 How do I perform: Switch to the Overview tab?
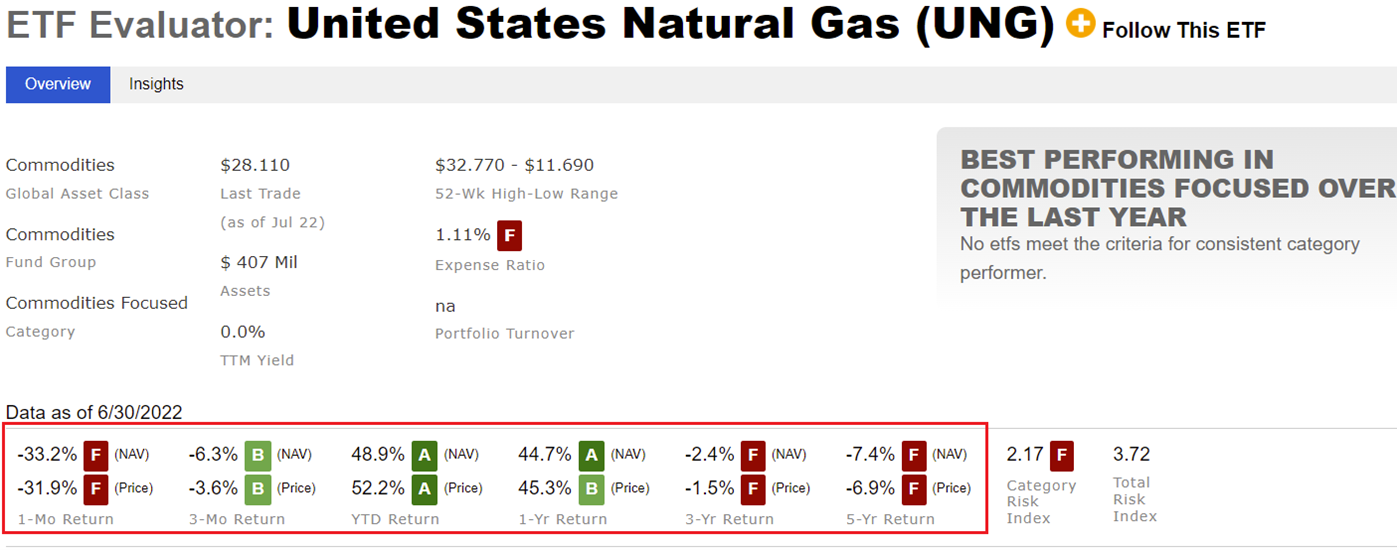coord(58,84)
